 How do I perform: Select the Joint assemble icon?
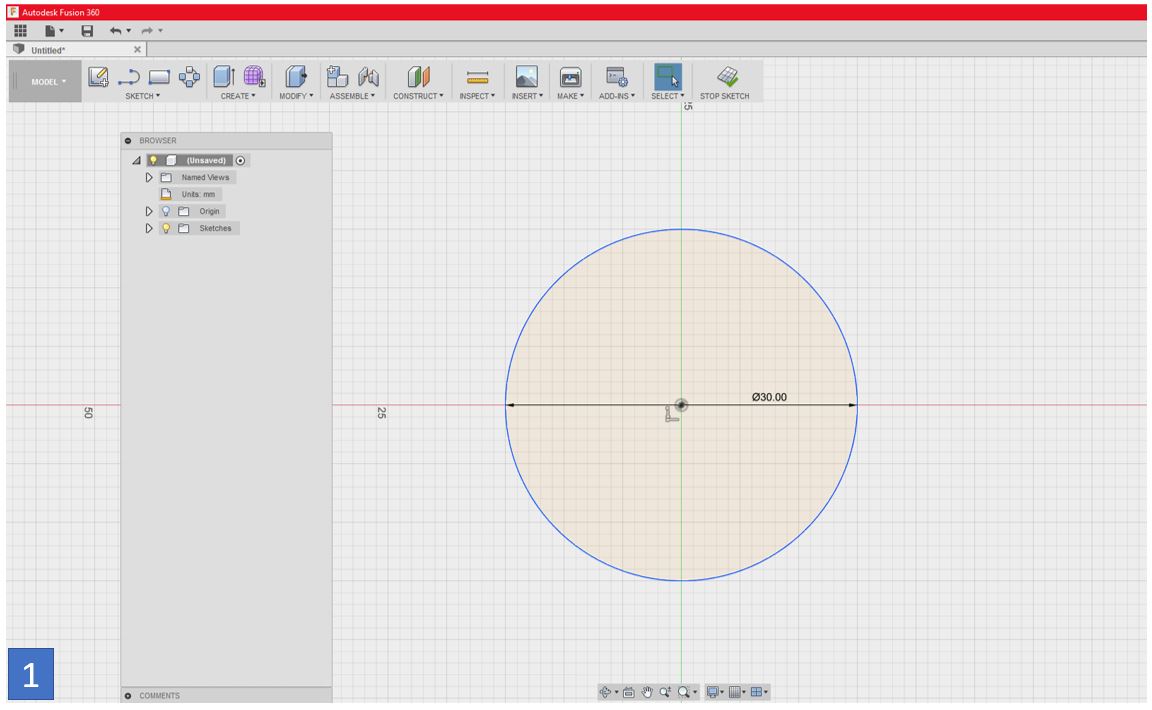click(368, 76)
